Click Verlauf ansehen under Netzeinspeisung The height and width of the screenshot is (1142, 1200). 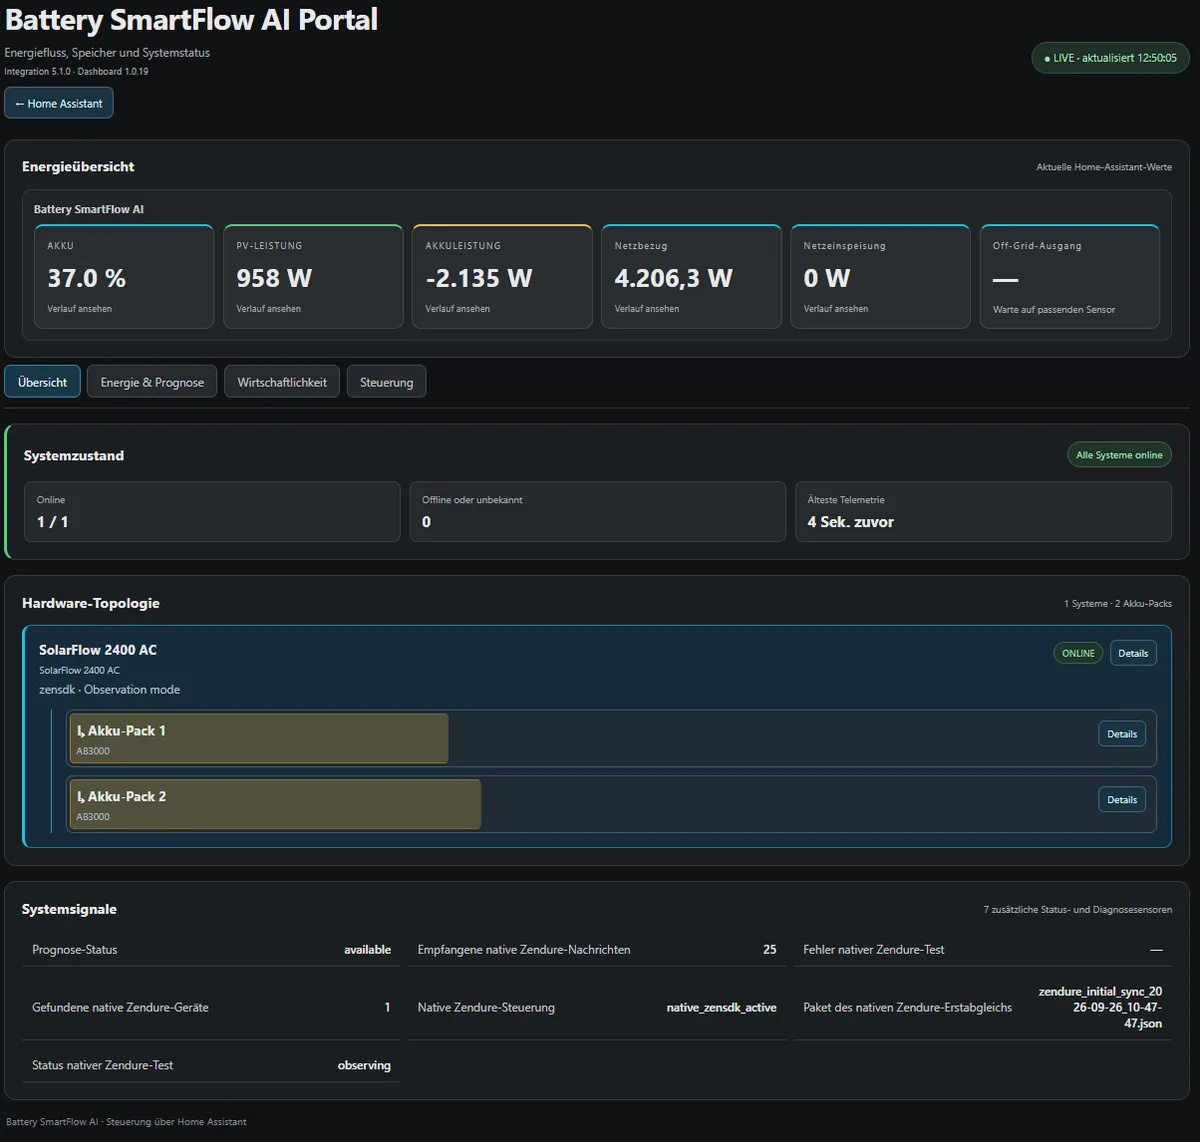pos(835,309)
